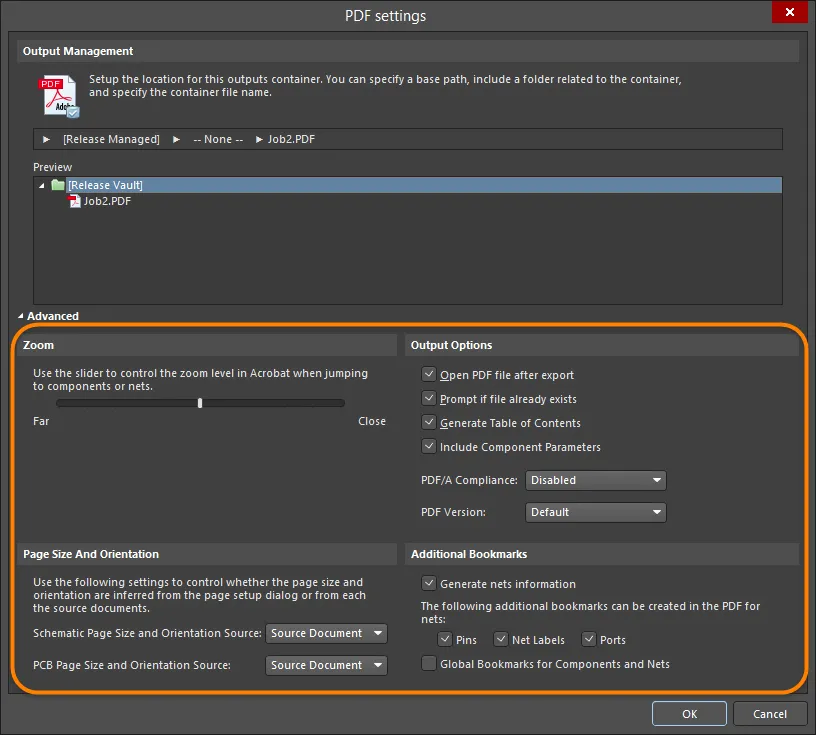
Task: Click the Zoom section header
Action: point(207,345)
